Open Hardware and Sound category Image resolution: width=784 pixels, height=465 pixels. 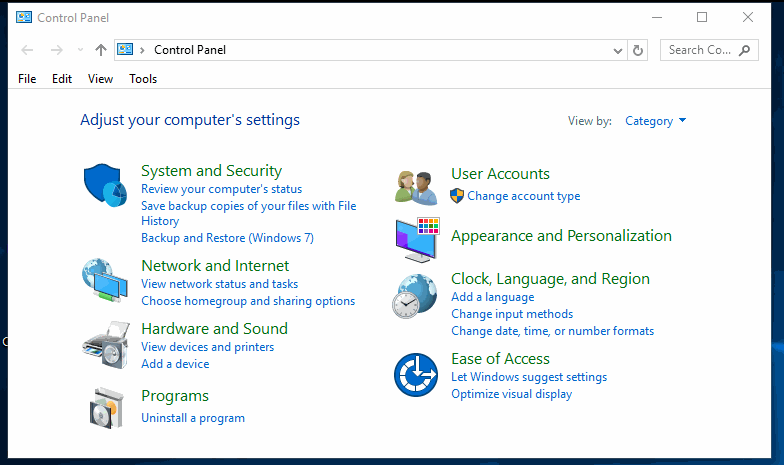(214, 328)
